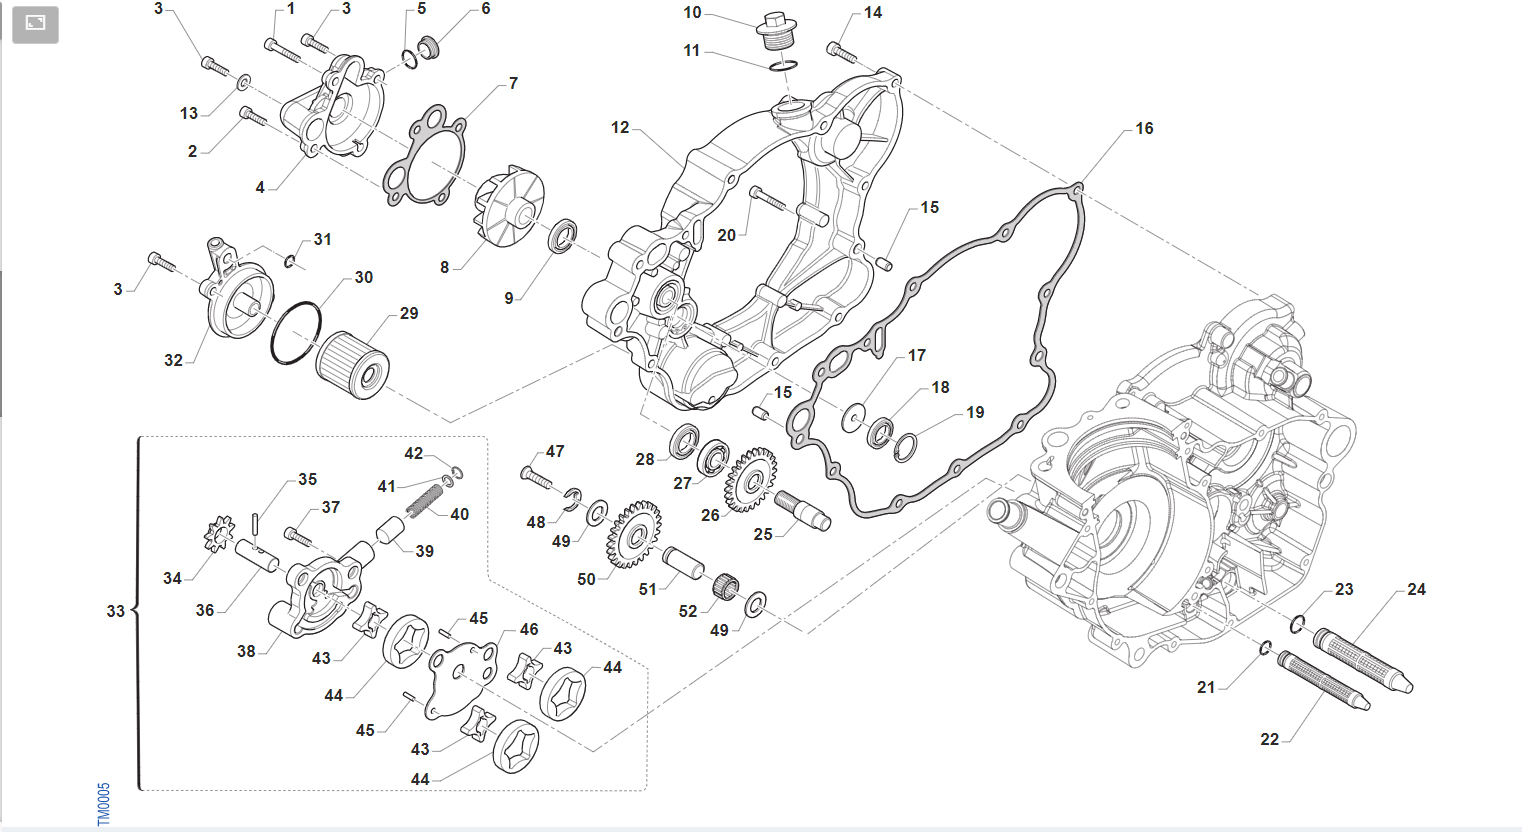Screen dimensions: 1522x832
Task: Select callout 7 gasket label
Action: (514, 84)
